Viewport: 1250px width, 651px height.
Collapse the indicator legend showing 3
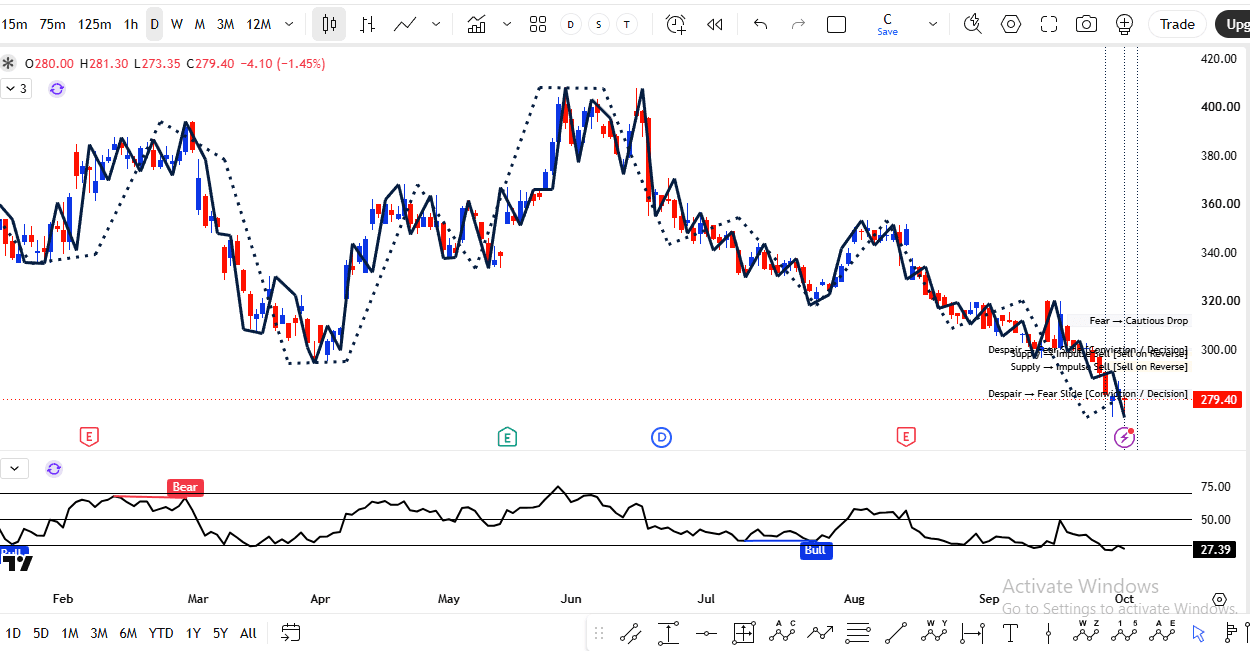(17, 89)
